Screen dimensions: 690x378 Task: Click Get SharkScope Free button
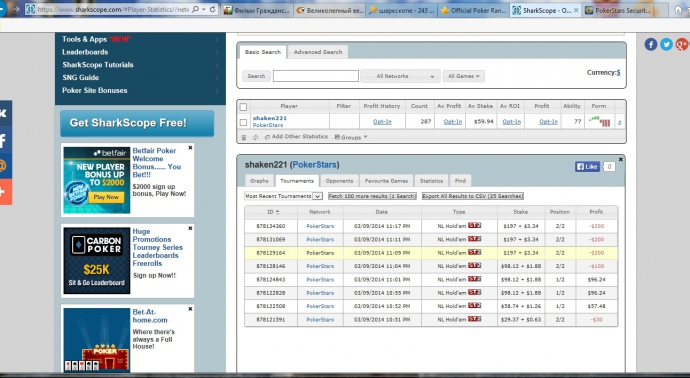137,123
